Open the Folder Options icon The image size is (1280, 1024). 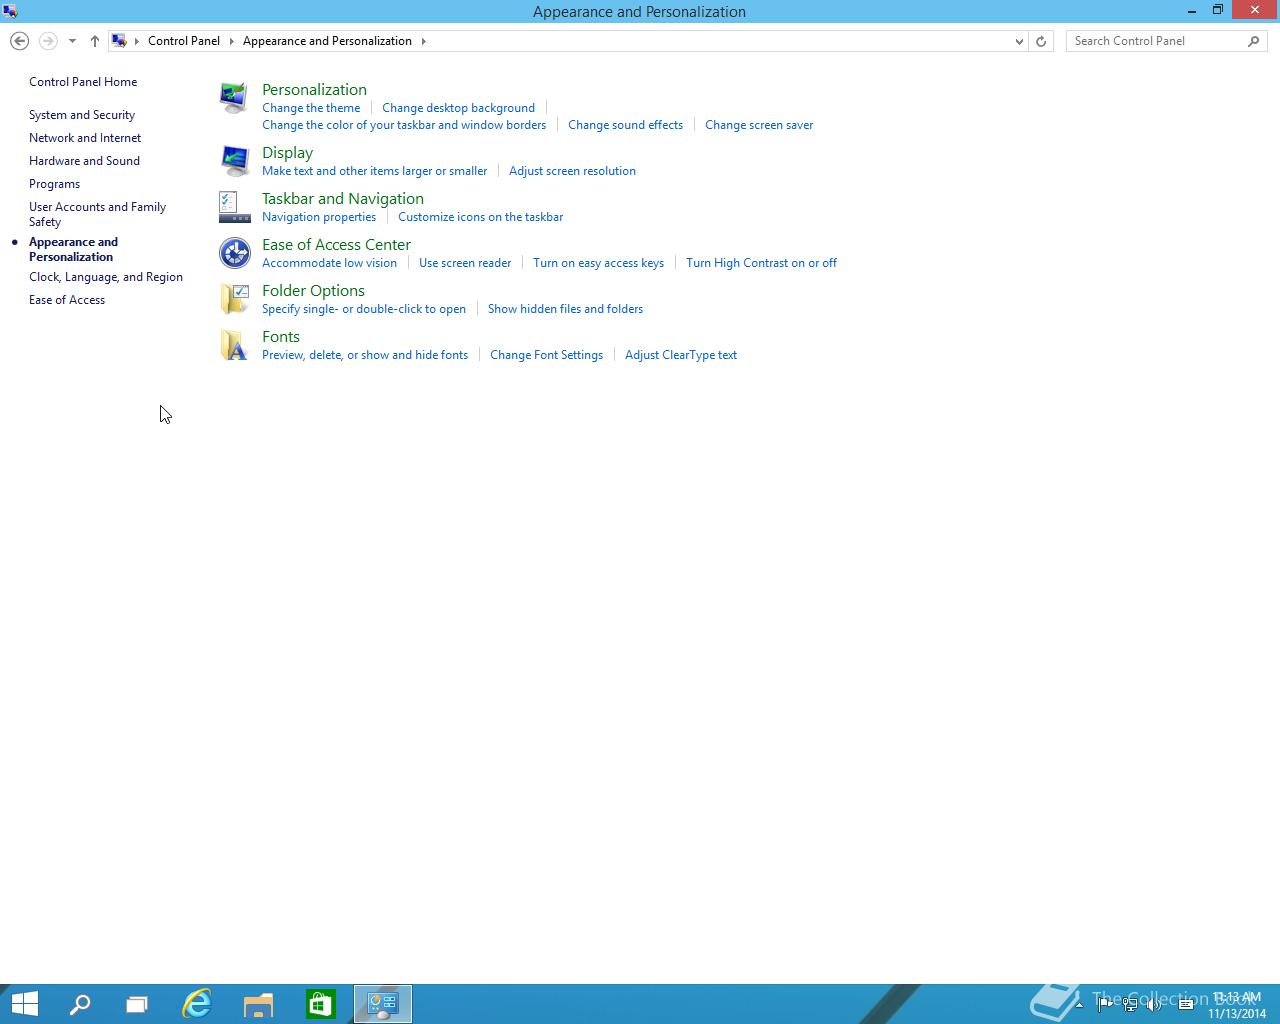click(x=234, y=299)
